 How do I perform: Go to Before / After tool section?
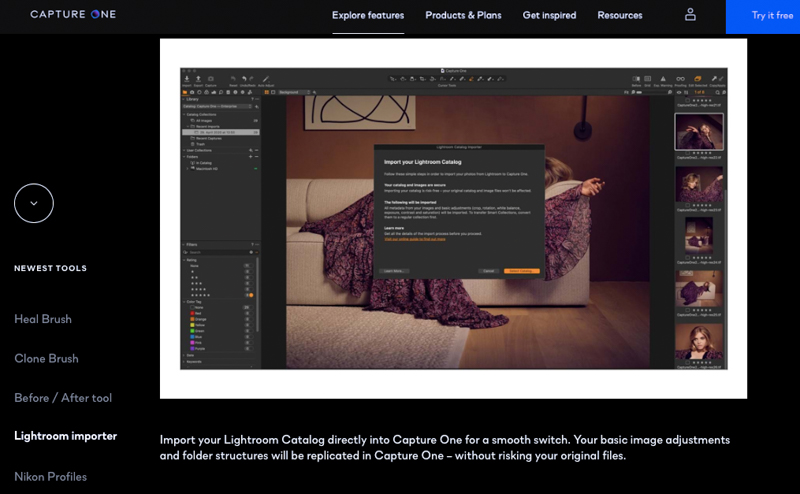click(x=63, y=398)
